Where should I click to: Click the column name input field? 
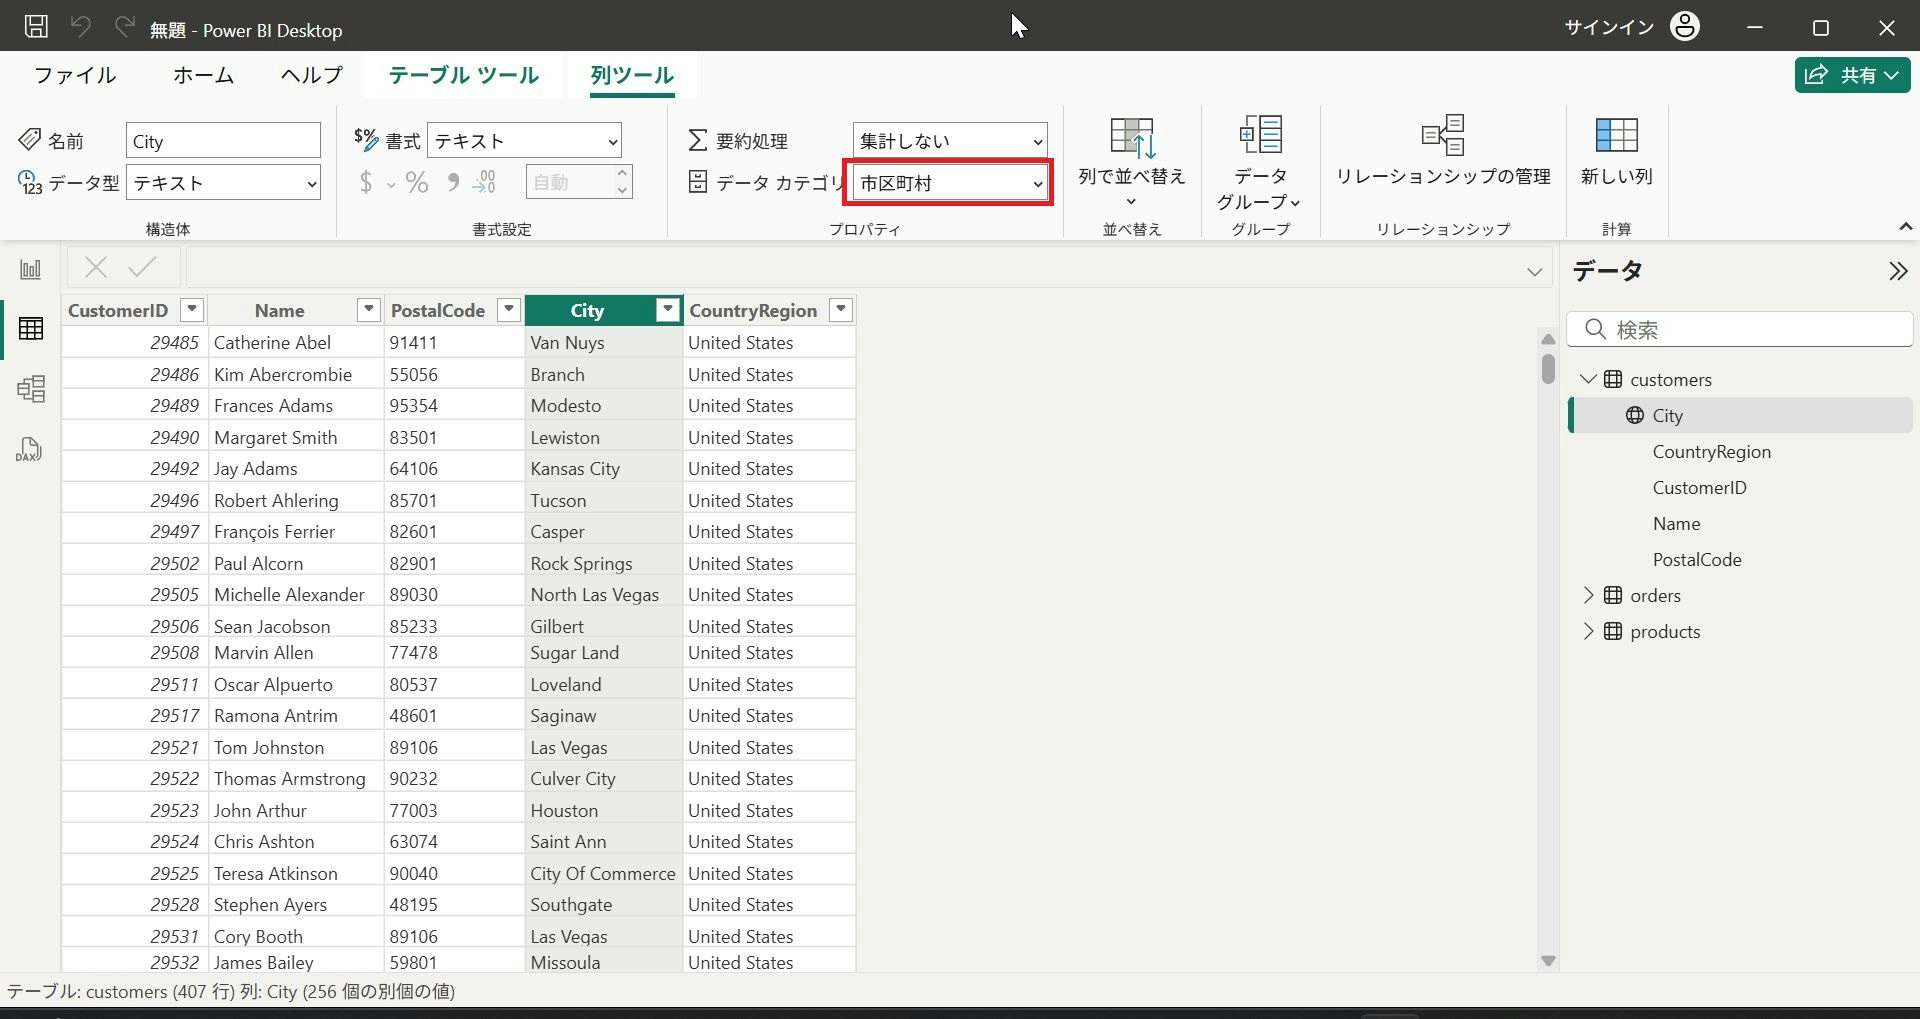(223, 141)
